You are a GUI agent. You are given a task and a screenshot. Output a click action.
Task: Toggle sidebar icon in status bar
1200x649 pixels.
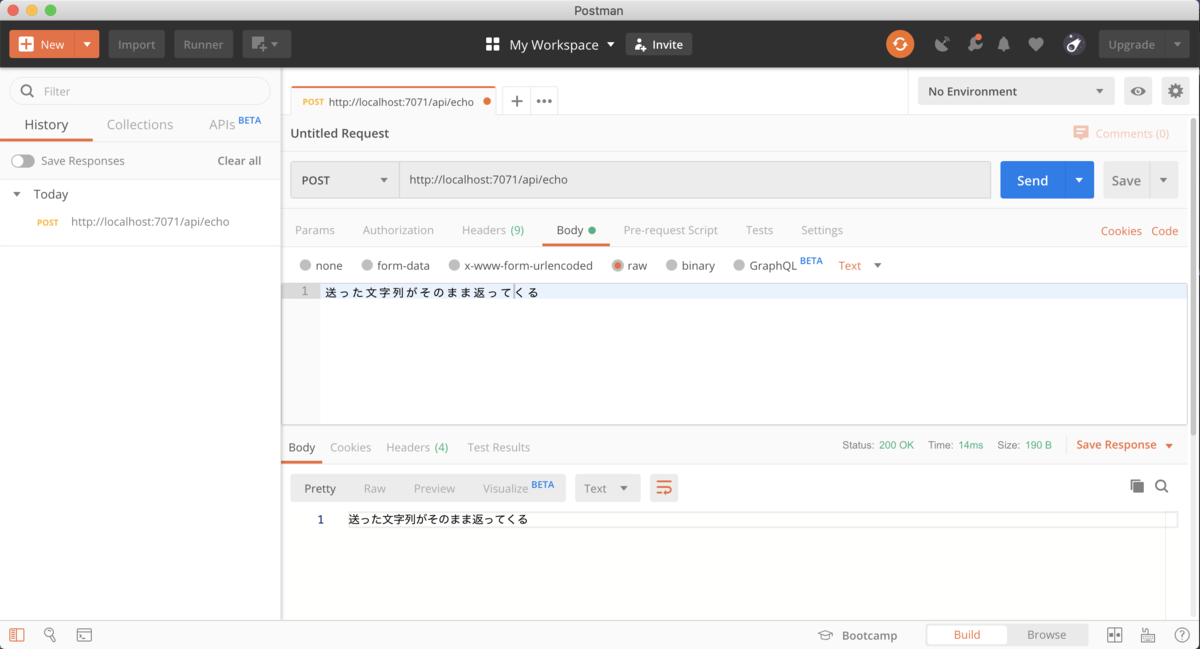16,635
